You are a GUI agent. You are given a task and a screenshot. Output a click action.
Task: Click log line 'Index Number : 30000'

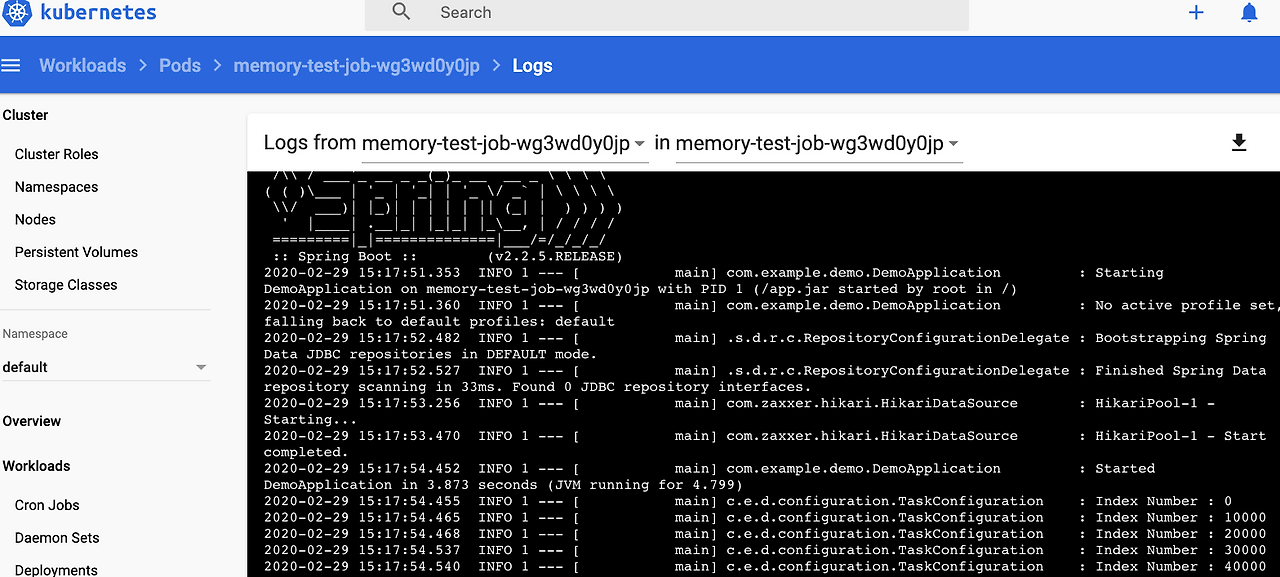pyautogui.click(x=765, y=549)
